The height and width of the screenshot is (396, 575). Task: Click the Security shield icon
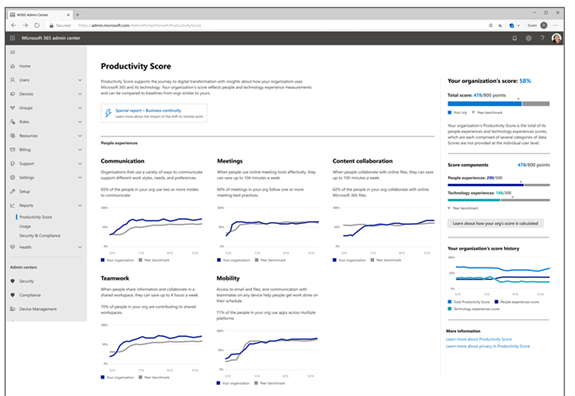point(13,281)
